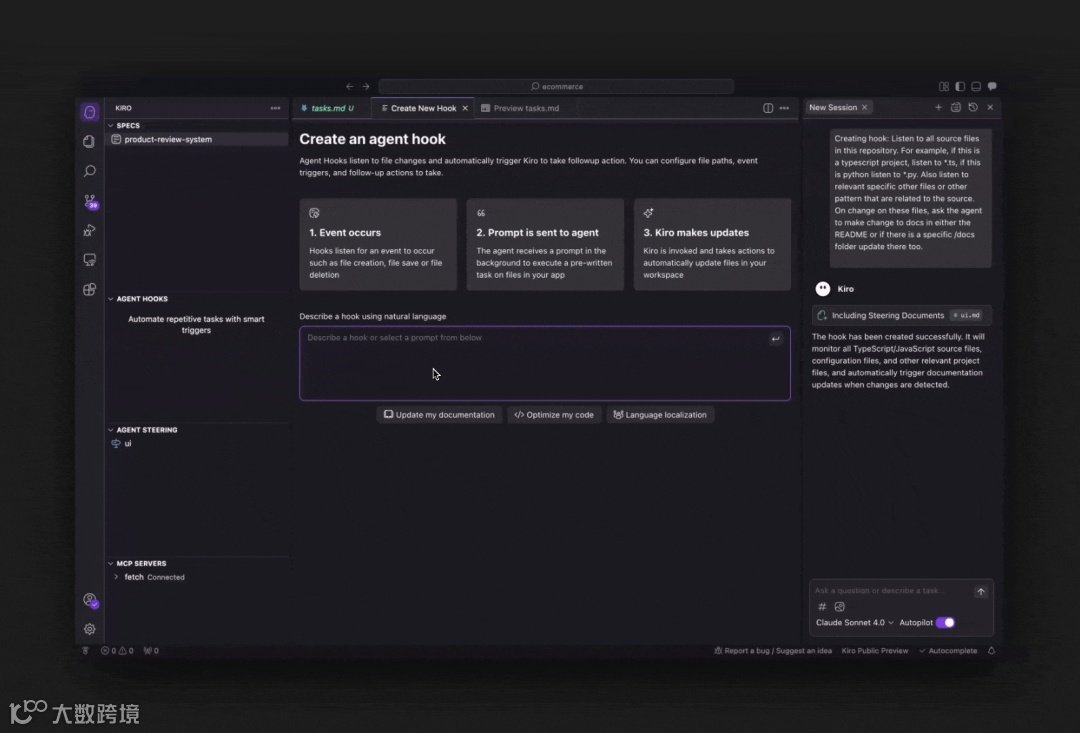1080x733 pixels.
Task: Go back with the left arrow
Action: tap(349, 87)
